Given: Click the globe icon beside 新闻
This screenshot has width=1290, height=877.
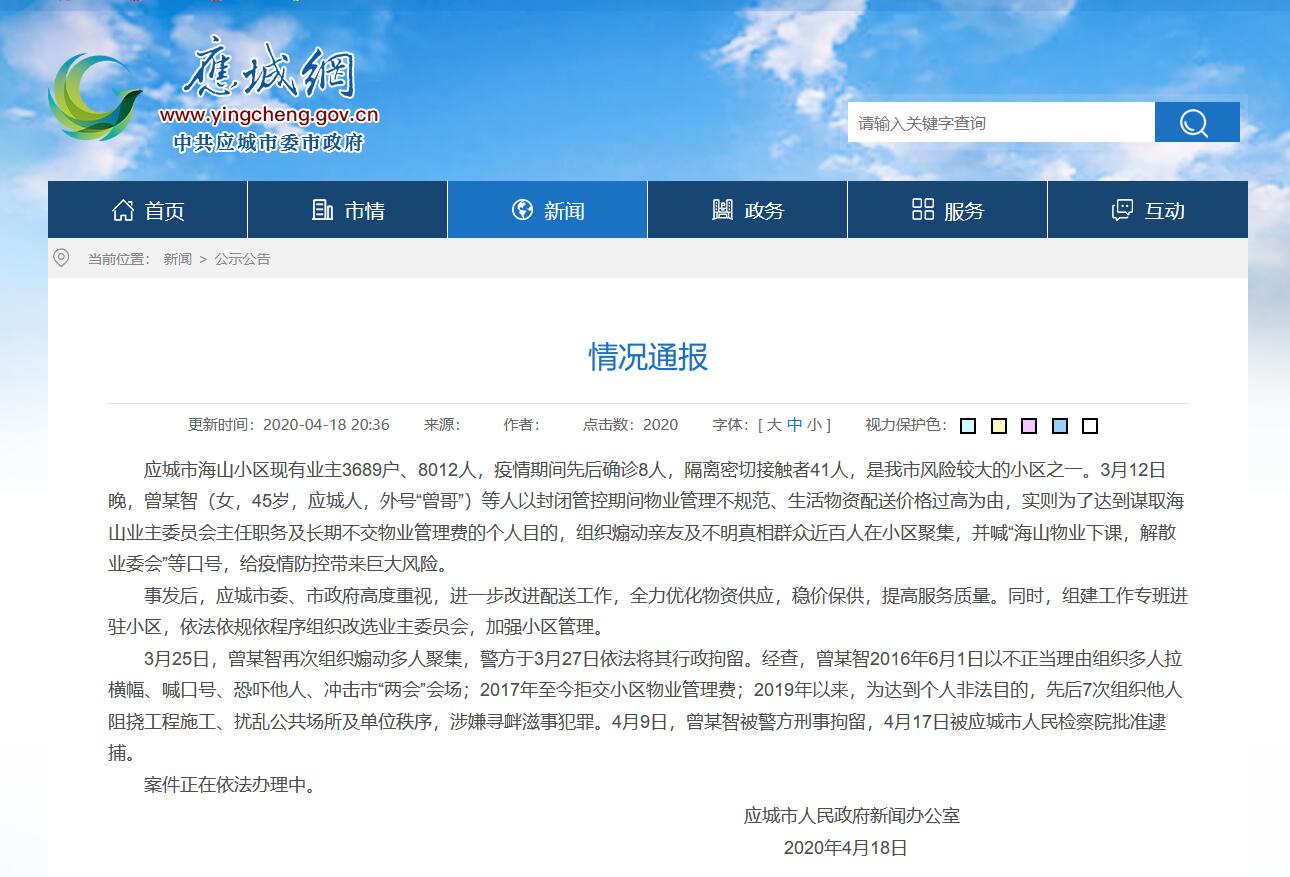Looking at the screenshot, I should 521,209.
